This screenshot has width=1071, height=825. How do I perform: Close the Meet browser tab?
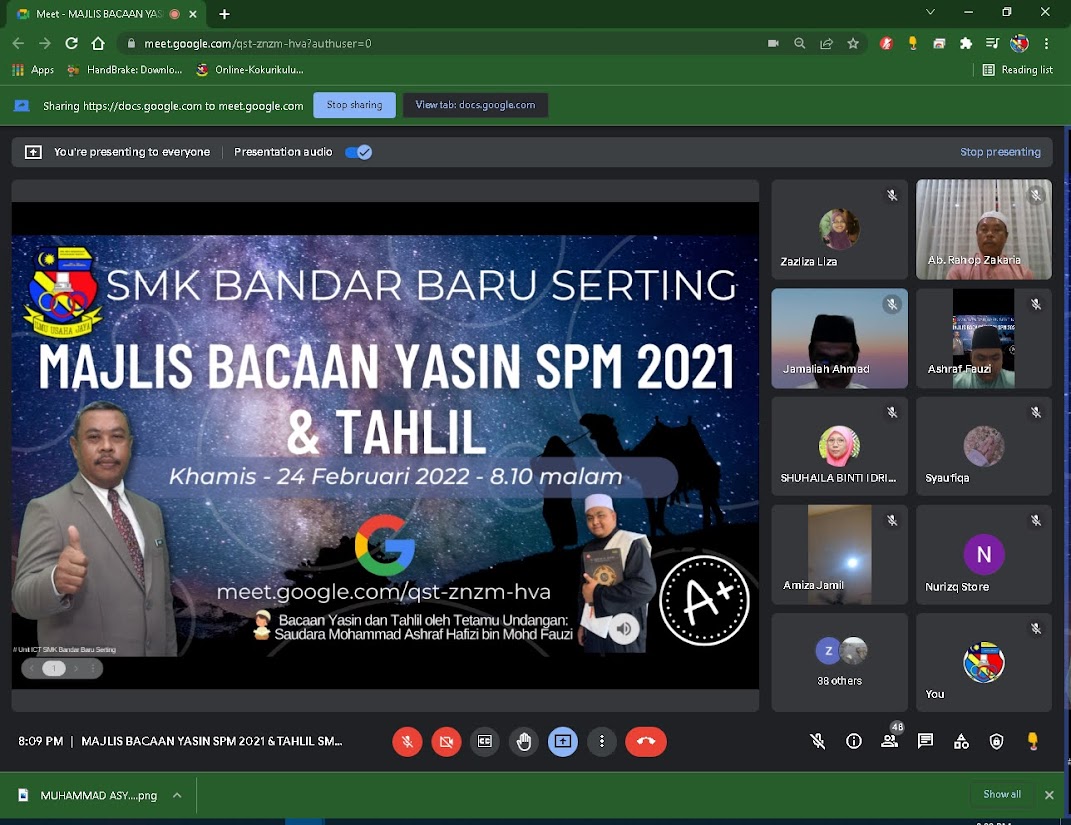[193, 14]
